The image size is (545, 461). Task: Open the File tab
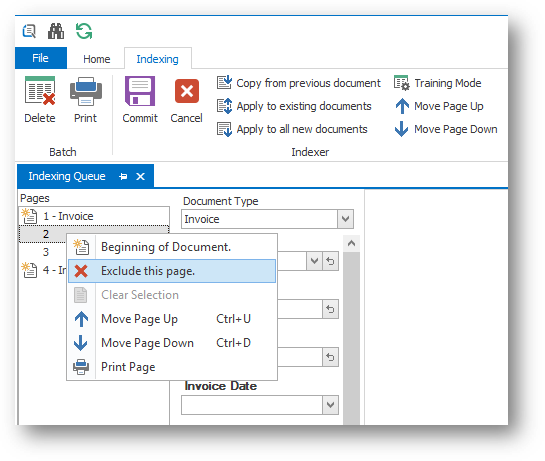(x=41, y=58)
